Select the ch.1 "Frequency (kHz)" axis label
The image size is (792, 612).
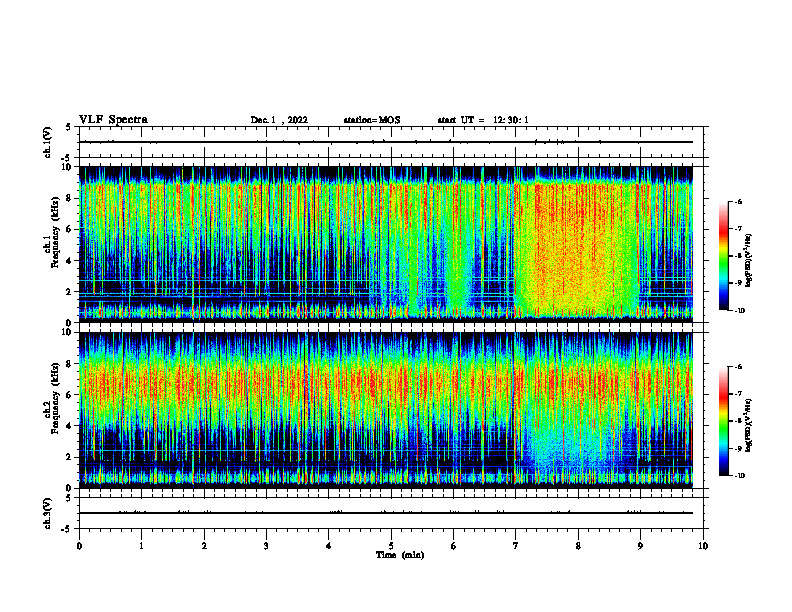click(x=55, y=232)
